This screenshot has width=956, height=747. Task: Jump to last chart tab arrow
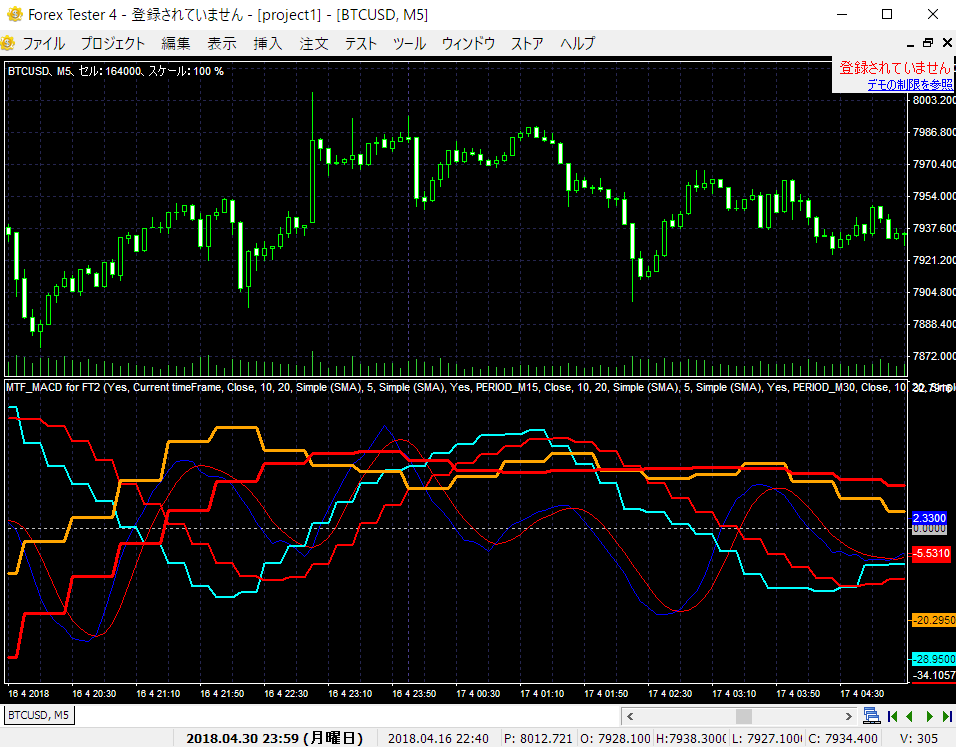pyautogui.click(x=947, y=716)
